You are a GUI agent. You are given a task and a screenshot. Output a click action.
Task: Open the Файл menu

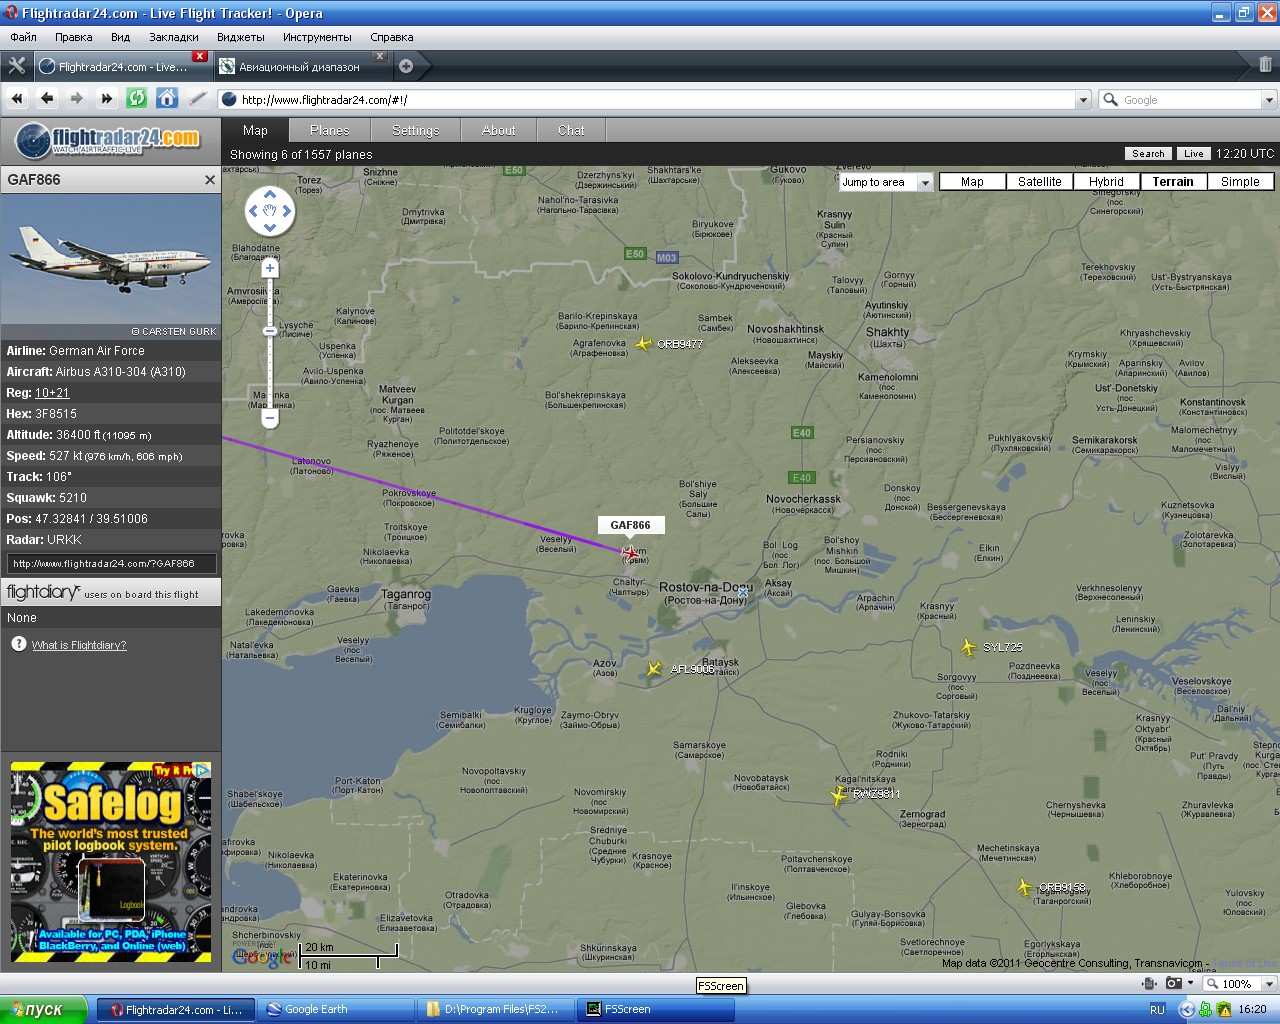(x=23, y=37)
